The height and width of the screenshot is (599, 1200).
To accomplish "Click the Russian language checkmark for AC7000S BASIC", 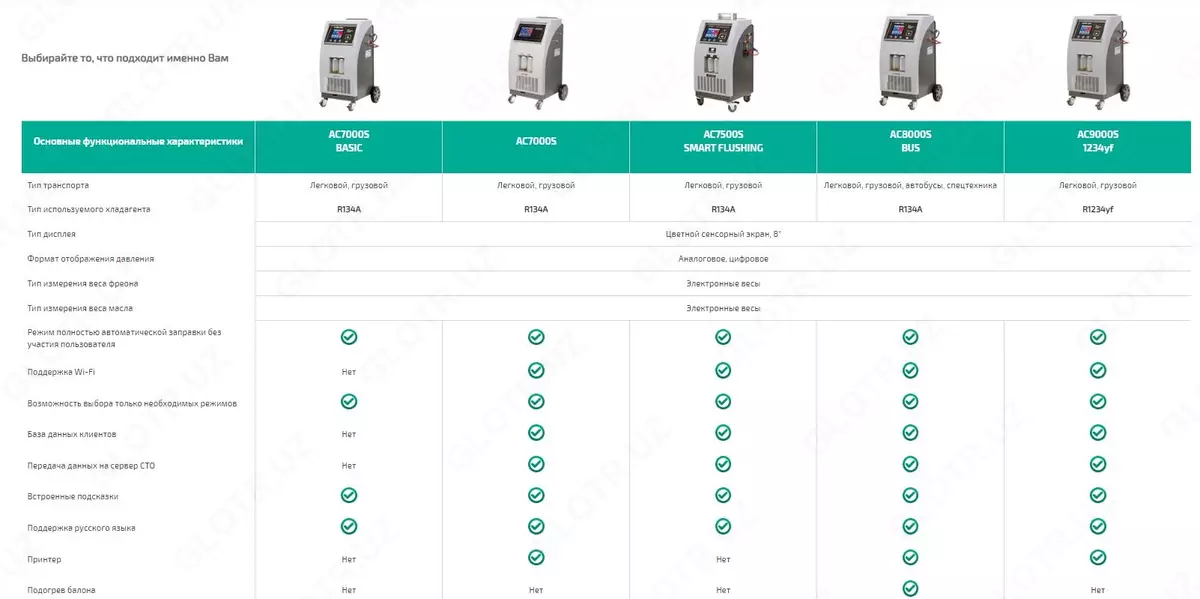I will point(348,526).
